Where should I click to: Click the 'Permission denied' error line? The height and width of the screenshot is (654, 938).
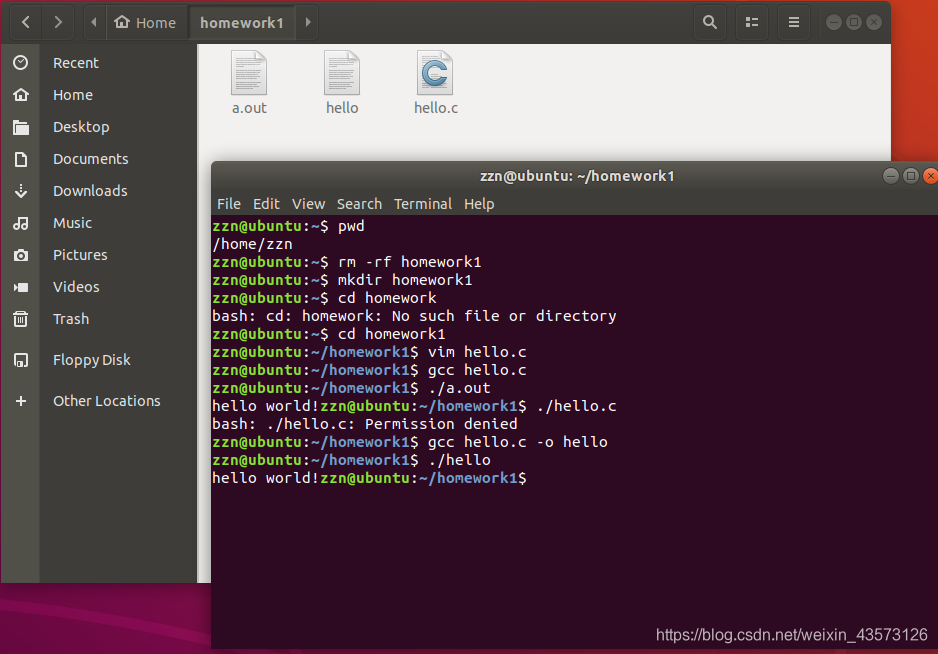click(365, 424)
